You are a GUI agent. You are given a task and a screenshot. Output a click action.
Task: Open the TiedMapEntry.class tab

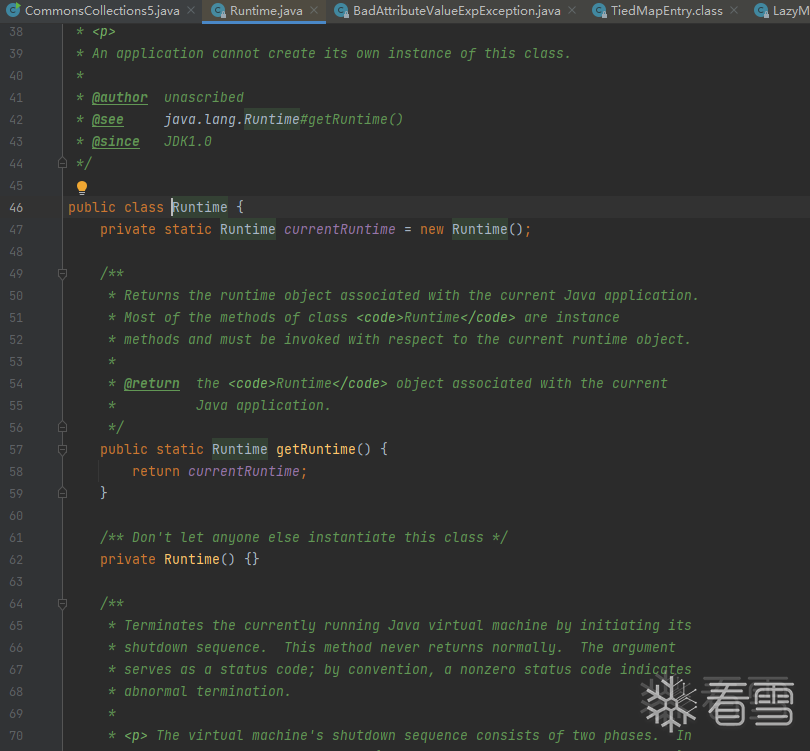click(666, 11)
